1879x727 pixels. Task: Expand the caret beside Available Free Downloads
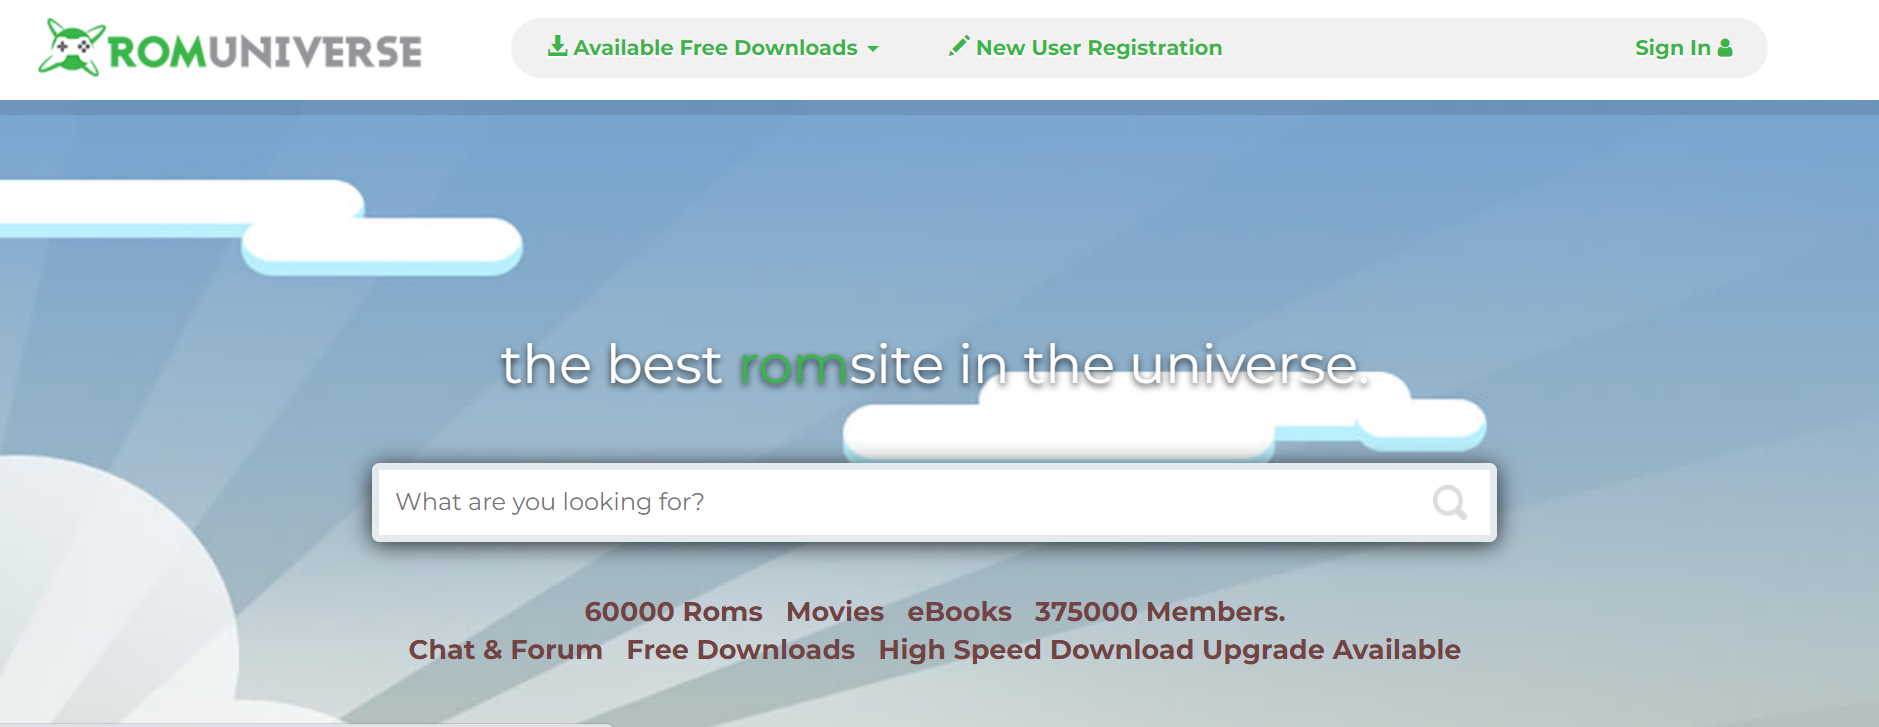[x=873, y=49]
